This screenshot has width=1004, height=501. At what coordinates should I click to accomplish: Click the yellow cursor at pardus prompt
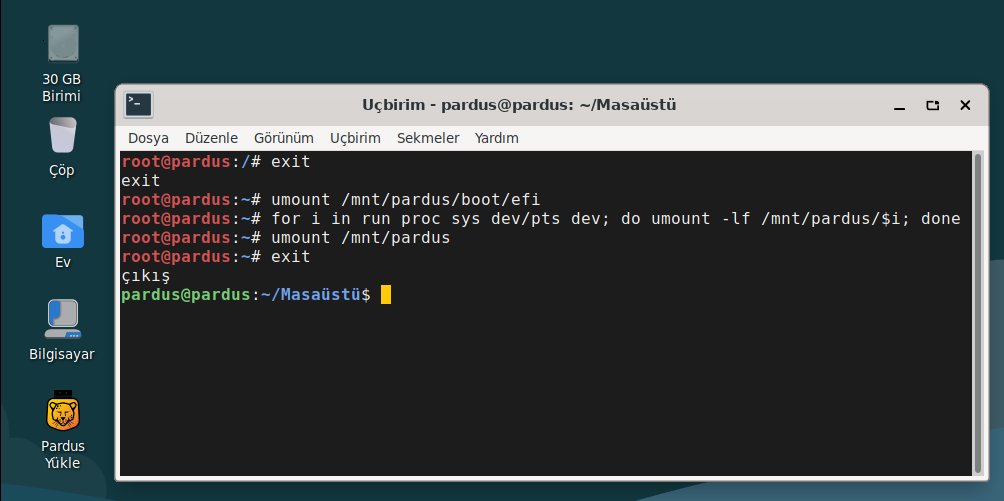click(x=385, y=295)
